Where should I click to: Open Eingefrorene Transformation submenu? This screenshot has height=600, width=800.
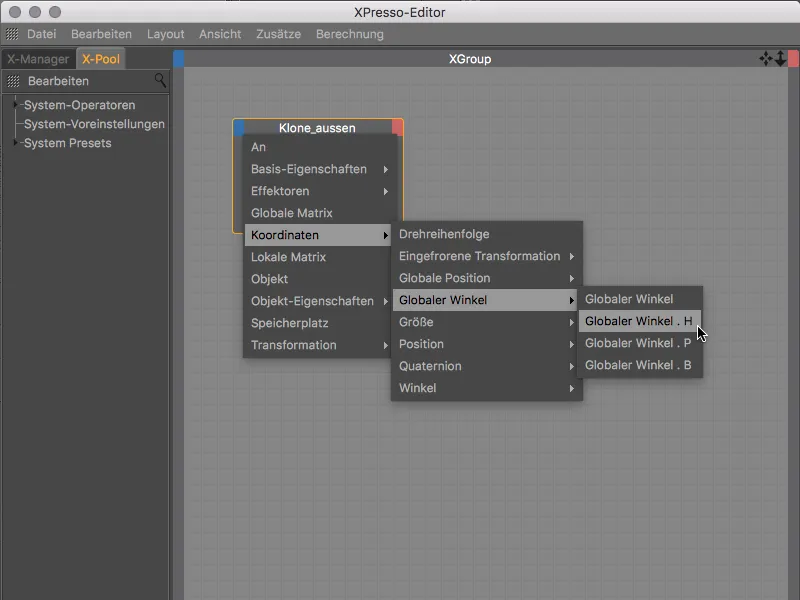click(487, 256)
